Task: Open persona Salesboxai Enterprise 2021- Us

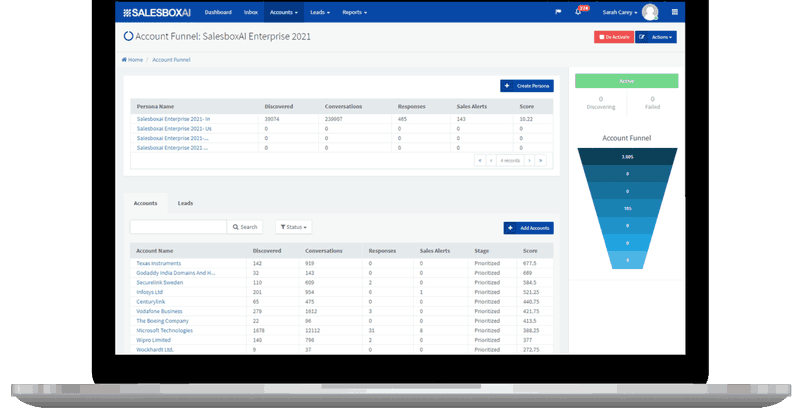Action: coord(174,129)
